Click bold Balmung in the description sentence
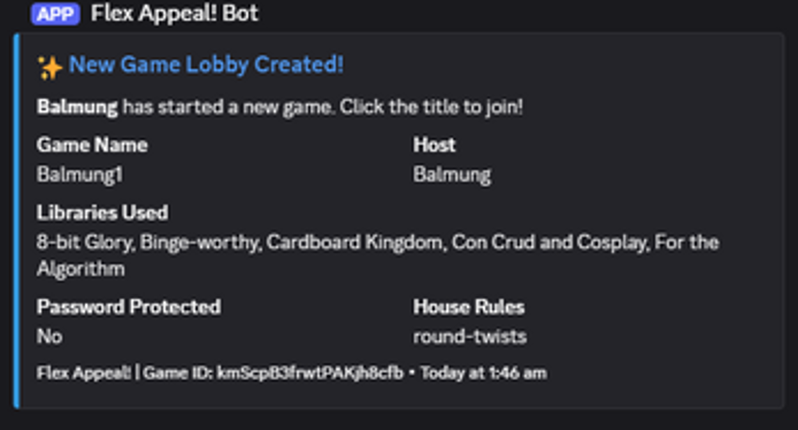798x430 pixels. point(77,106)
